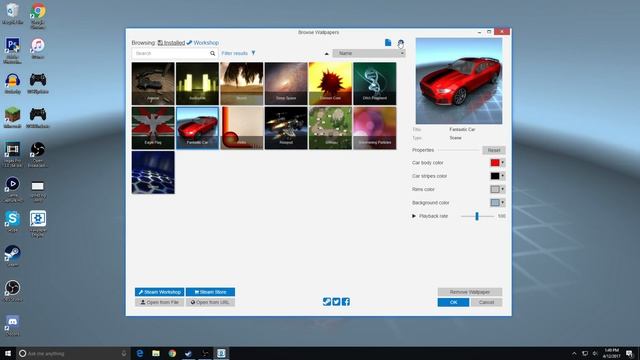Screen dimensions: 640x360
Task: Open the Car body color dropdown arrow
Action: point(502,162)
